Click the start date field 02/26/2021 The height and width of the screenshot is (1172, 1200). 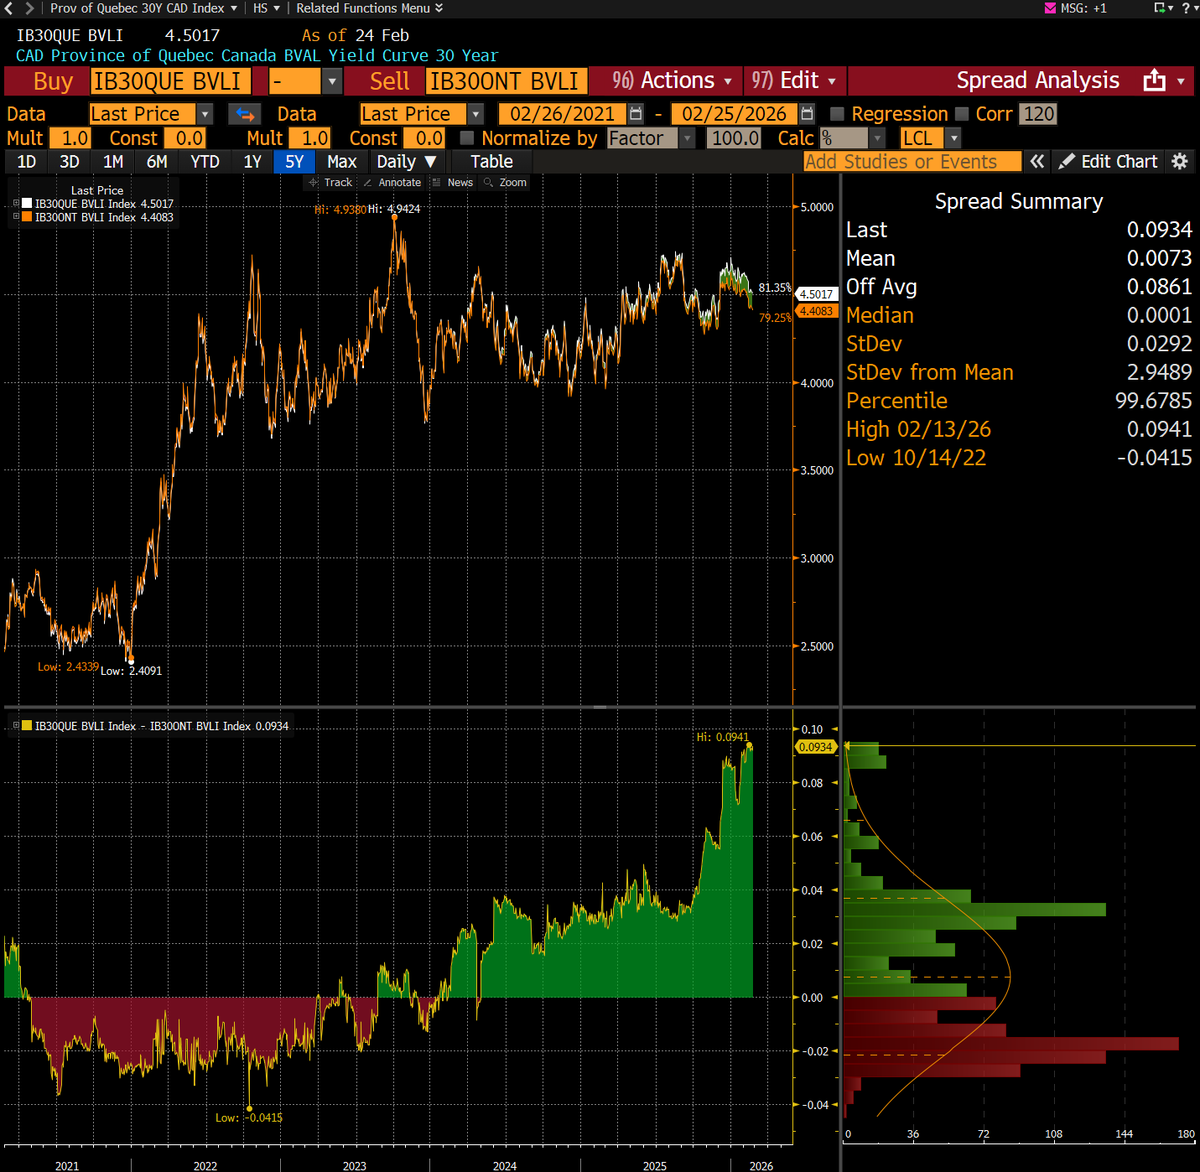[x=562, y=114]
